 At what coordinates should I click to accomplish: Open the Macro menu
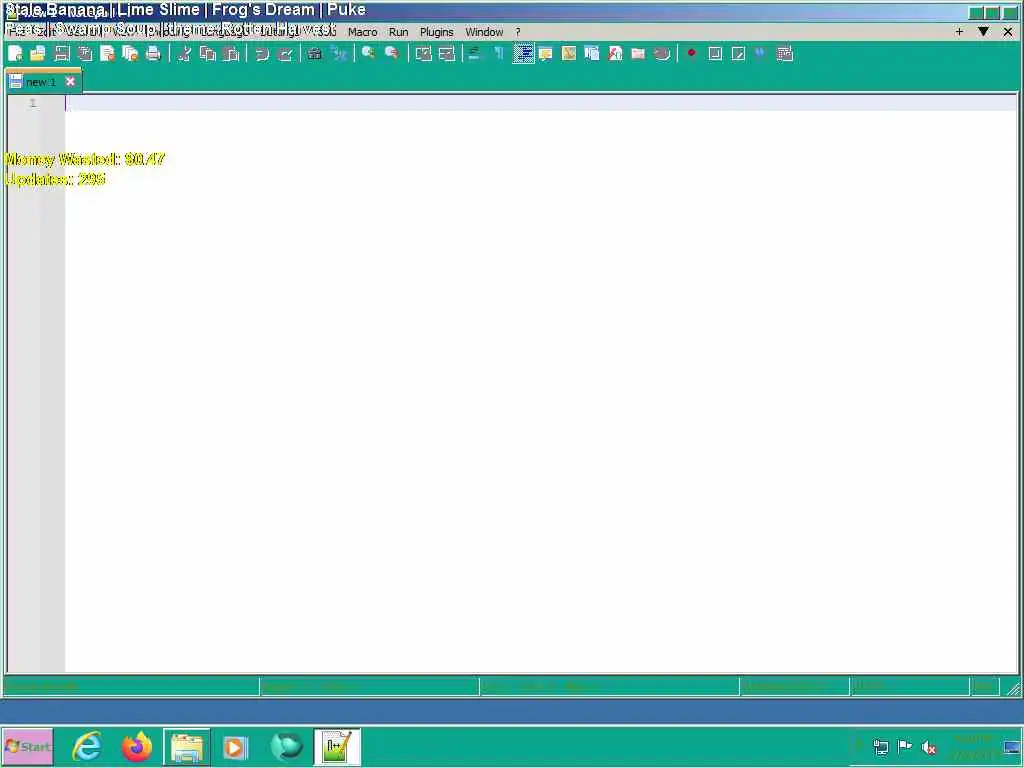tap(362, 32)
